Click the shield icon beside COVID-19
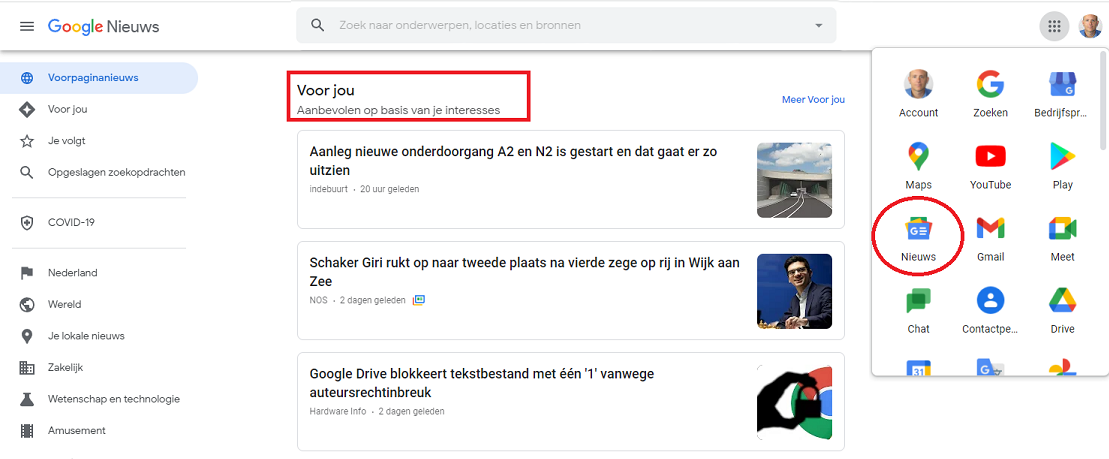This screenshot has width=1109, height=459. (x=27, y=223)
